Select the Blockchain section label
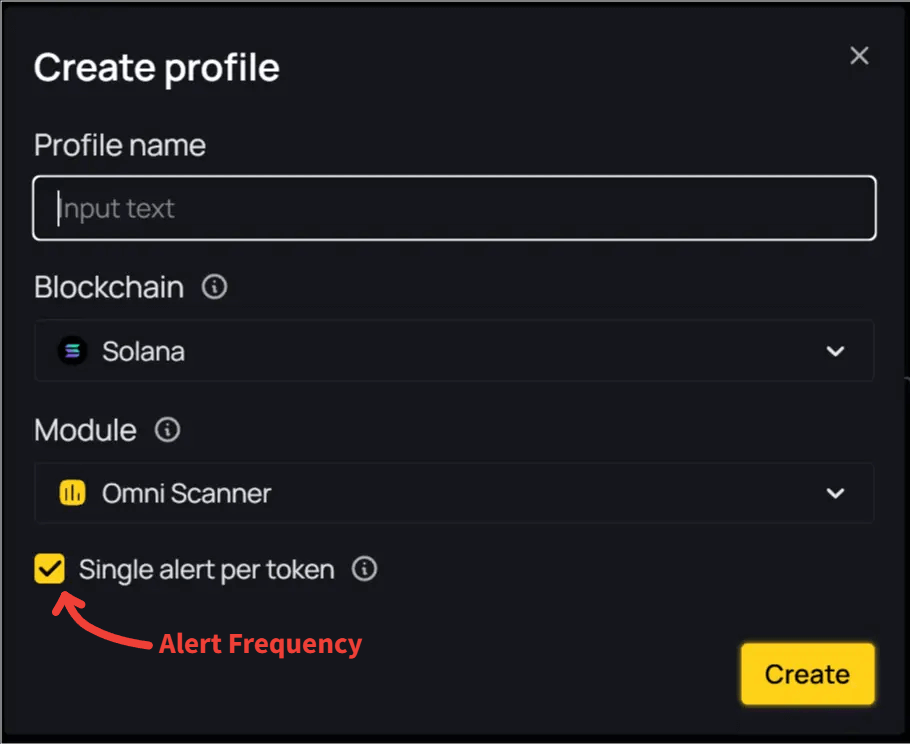 point(108,287)
